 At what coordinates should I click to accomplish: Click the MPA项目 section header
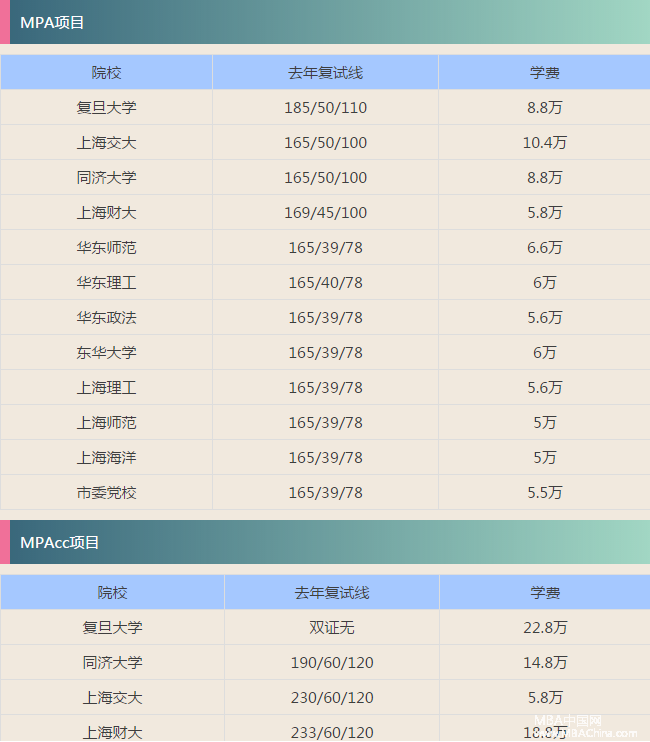pos(52,22)
